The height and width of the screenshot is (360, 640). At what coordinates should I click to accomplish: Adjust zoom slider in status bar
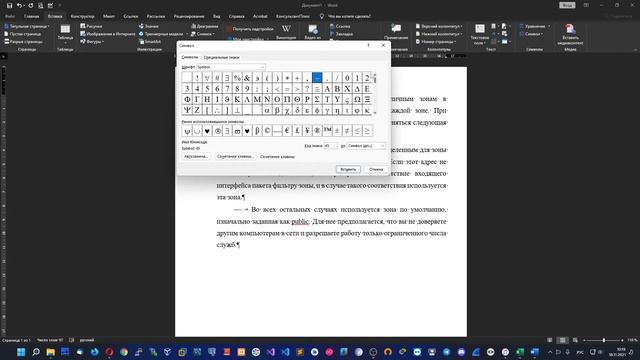pyautogui.click(x=604, y=340)
